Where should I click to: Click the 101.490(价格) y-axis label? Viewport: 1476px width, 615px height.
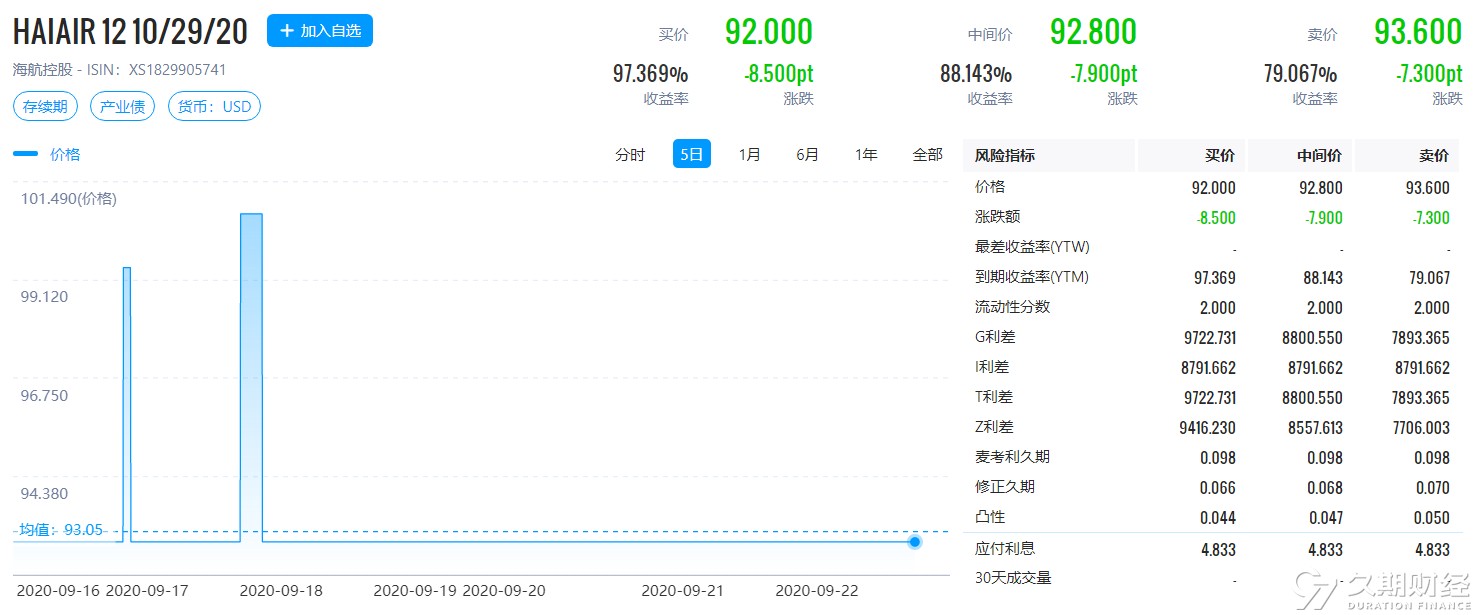click(69, 199)
